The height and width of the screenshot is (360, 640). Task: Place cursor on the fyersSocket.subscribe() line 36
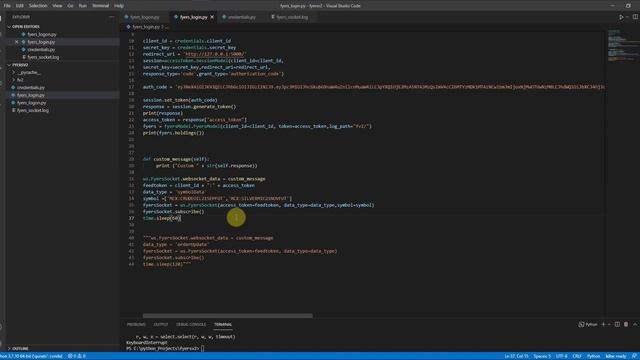pos(173,212)
